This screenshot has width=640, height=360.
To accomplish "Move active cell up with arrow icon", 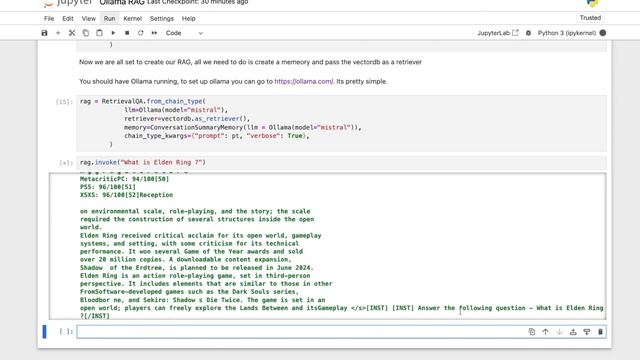I will click(545, 332).
